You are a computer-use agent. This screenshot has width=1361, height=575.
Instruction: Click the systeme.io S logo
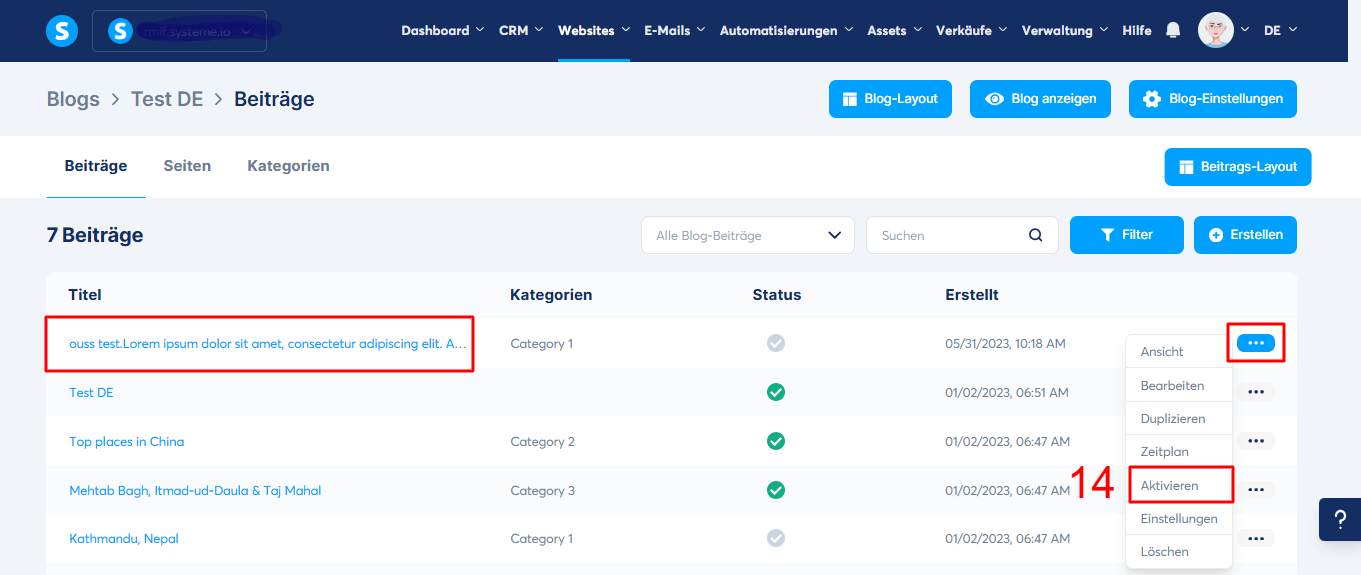[62, 31]
